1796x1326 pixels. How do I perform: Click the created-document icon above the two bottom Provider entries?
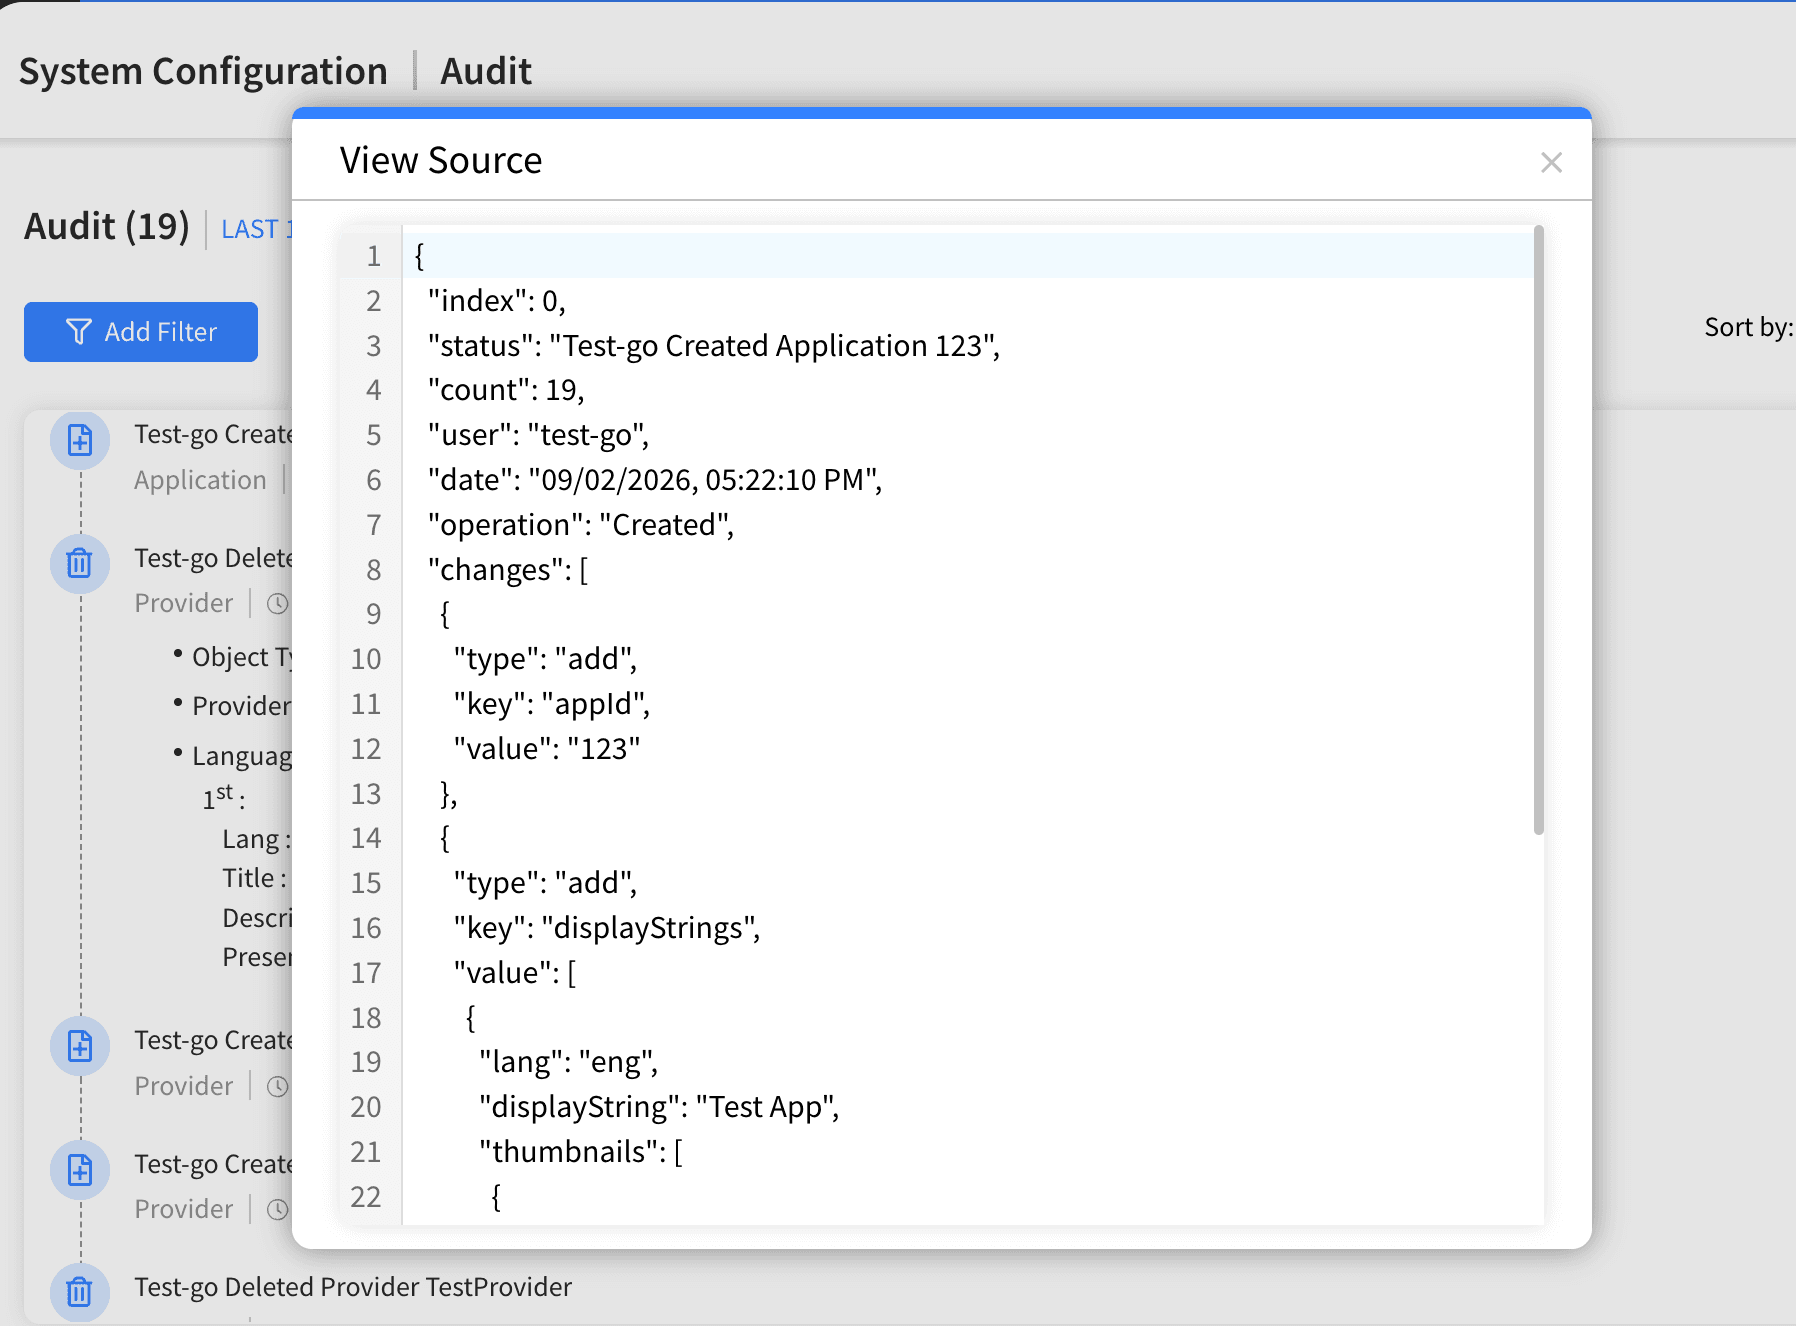tap(80, 1046)
